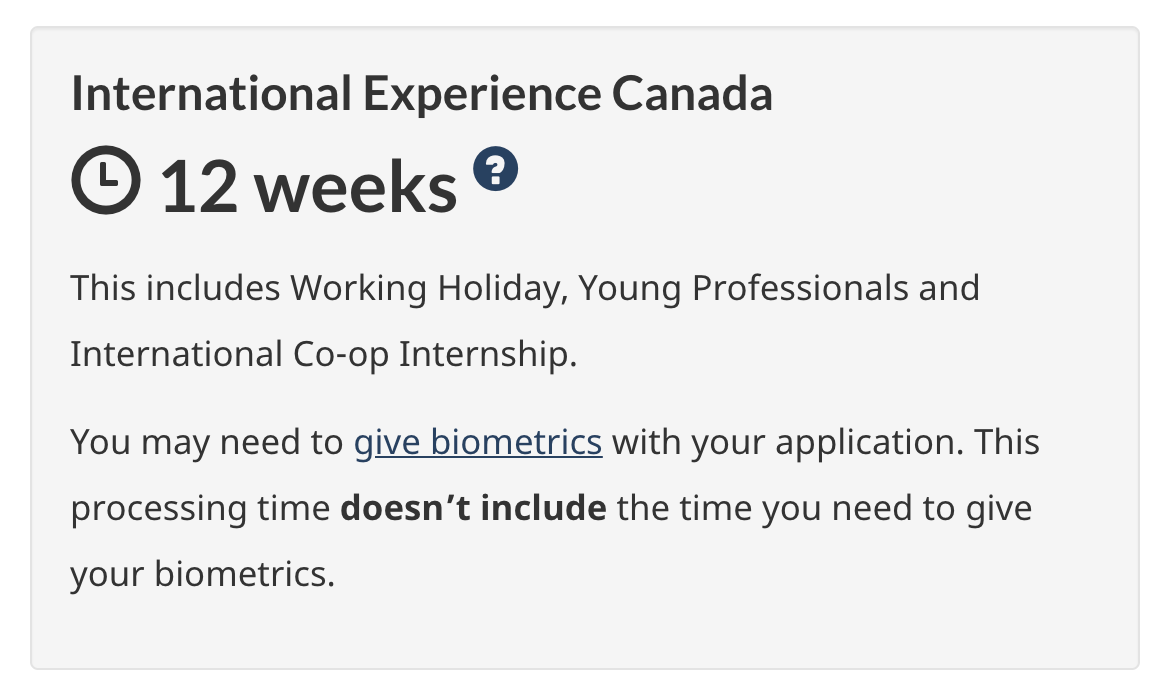Click the blue question mark help icon
Image resolution: width=1170 pixels, height=688 pixels.
coord(496,168)
